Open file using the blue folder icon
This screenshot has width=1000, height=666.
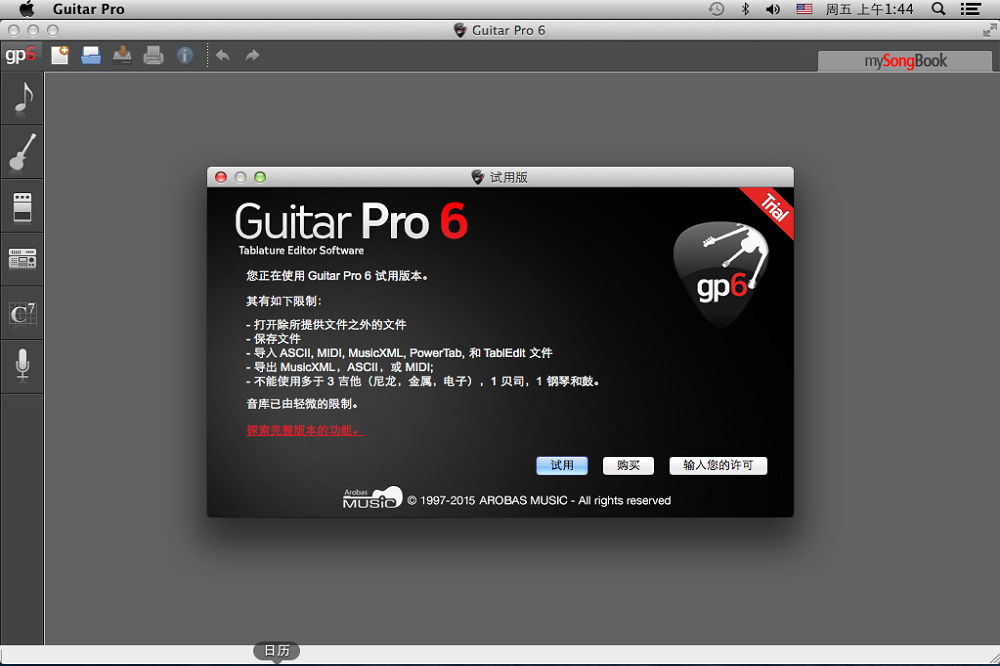(x=91, y=56)
